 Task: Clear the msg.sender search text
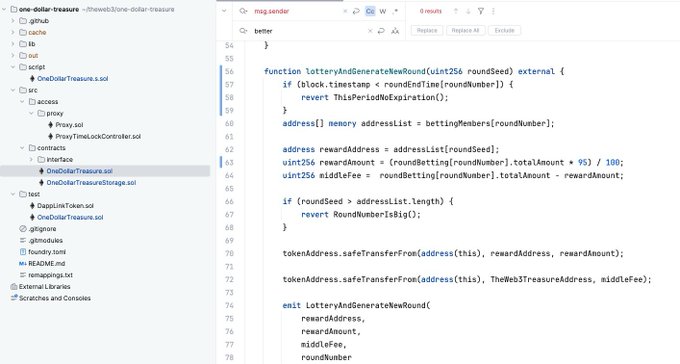point(345,11)
